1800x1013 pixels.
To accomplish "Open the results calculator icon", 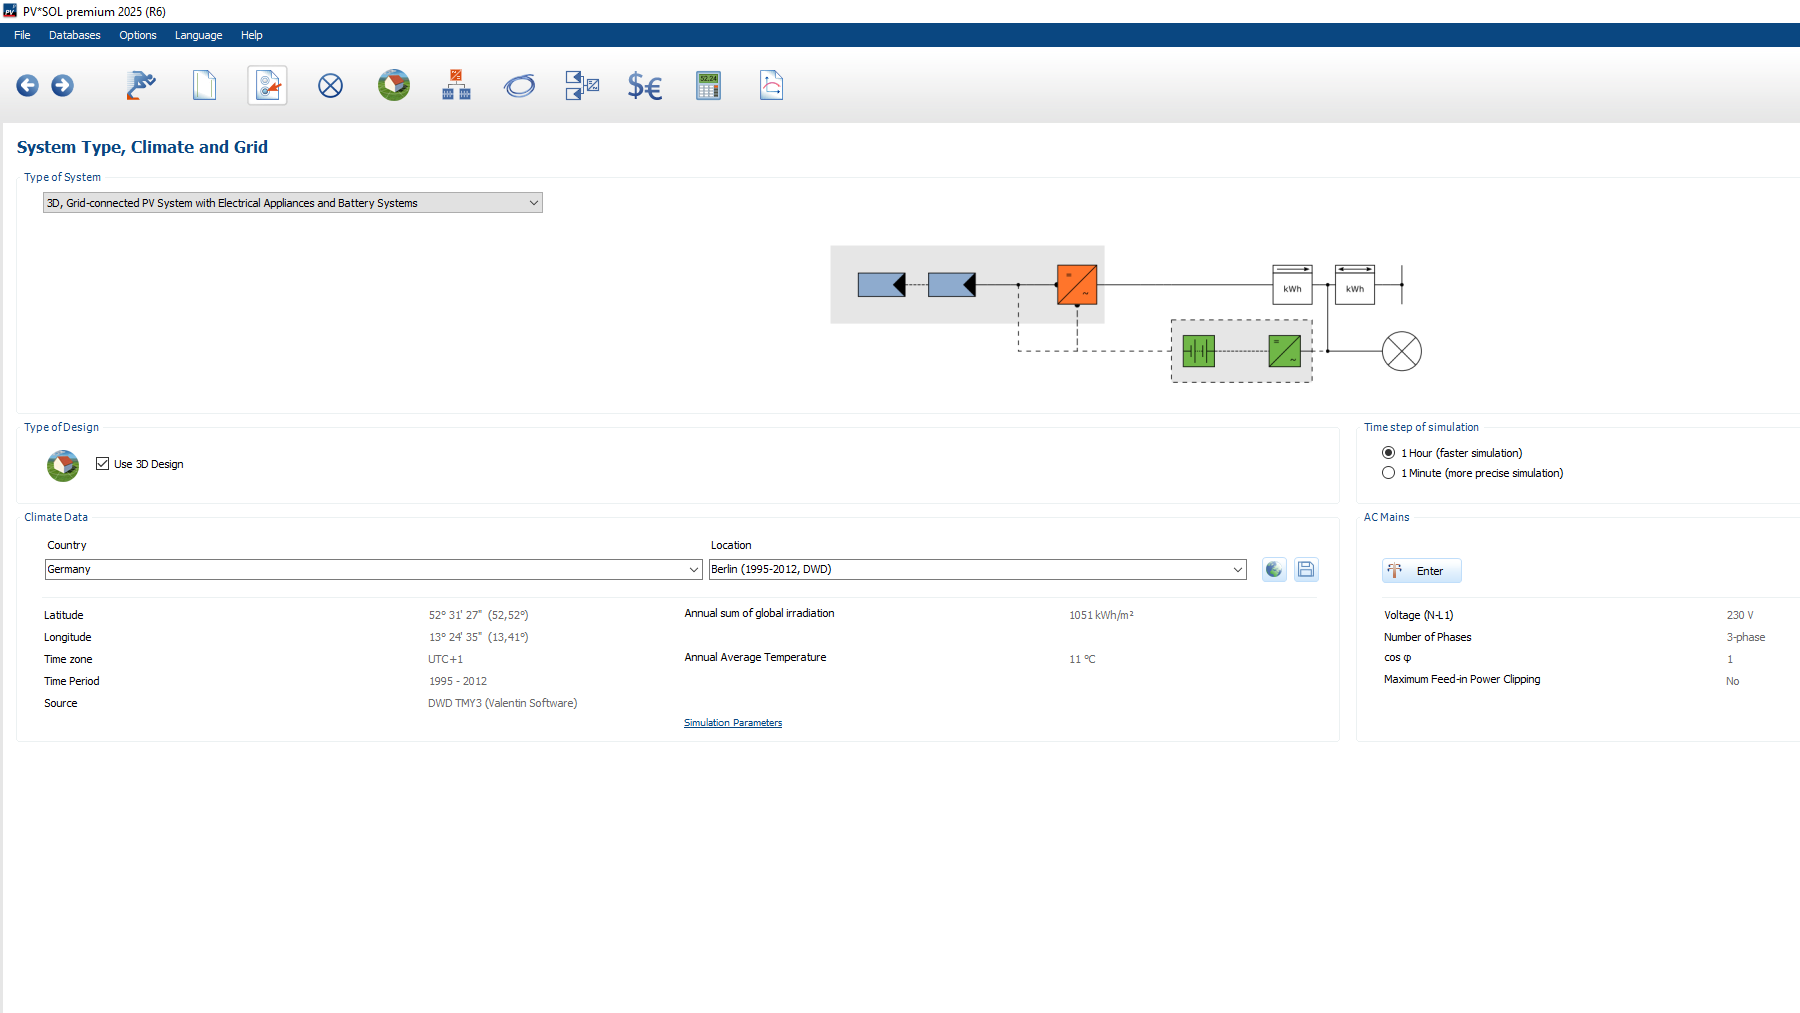I will pyautogui.click(x=708, y=85).
